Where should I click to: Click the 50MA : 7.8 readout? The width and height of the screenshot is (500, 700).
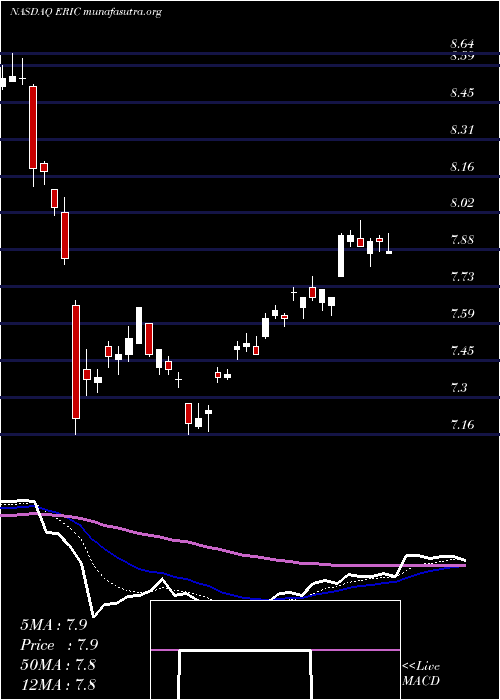58,665
